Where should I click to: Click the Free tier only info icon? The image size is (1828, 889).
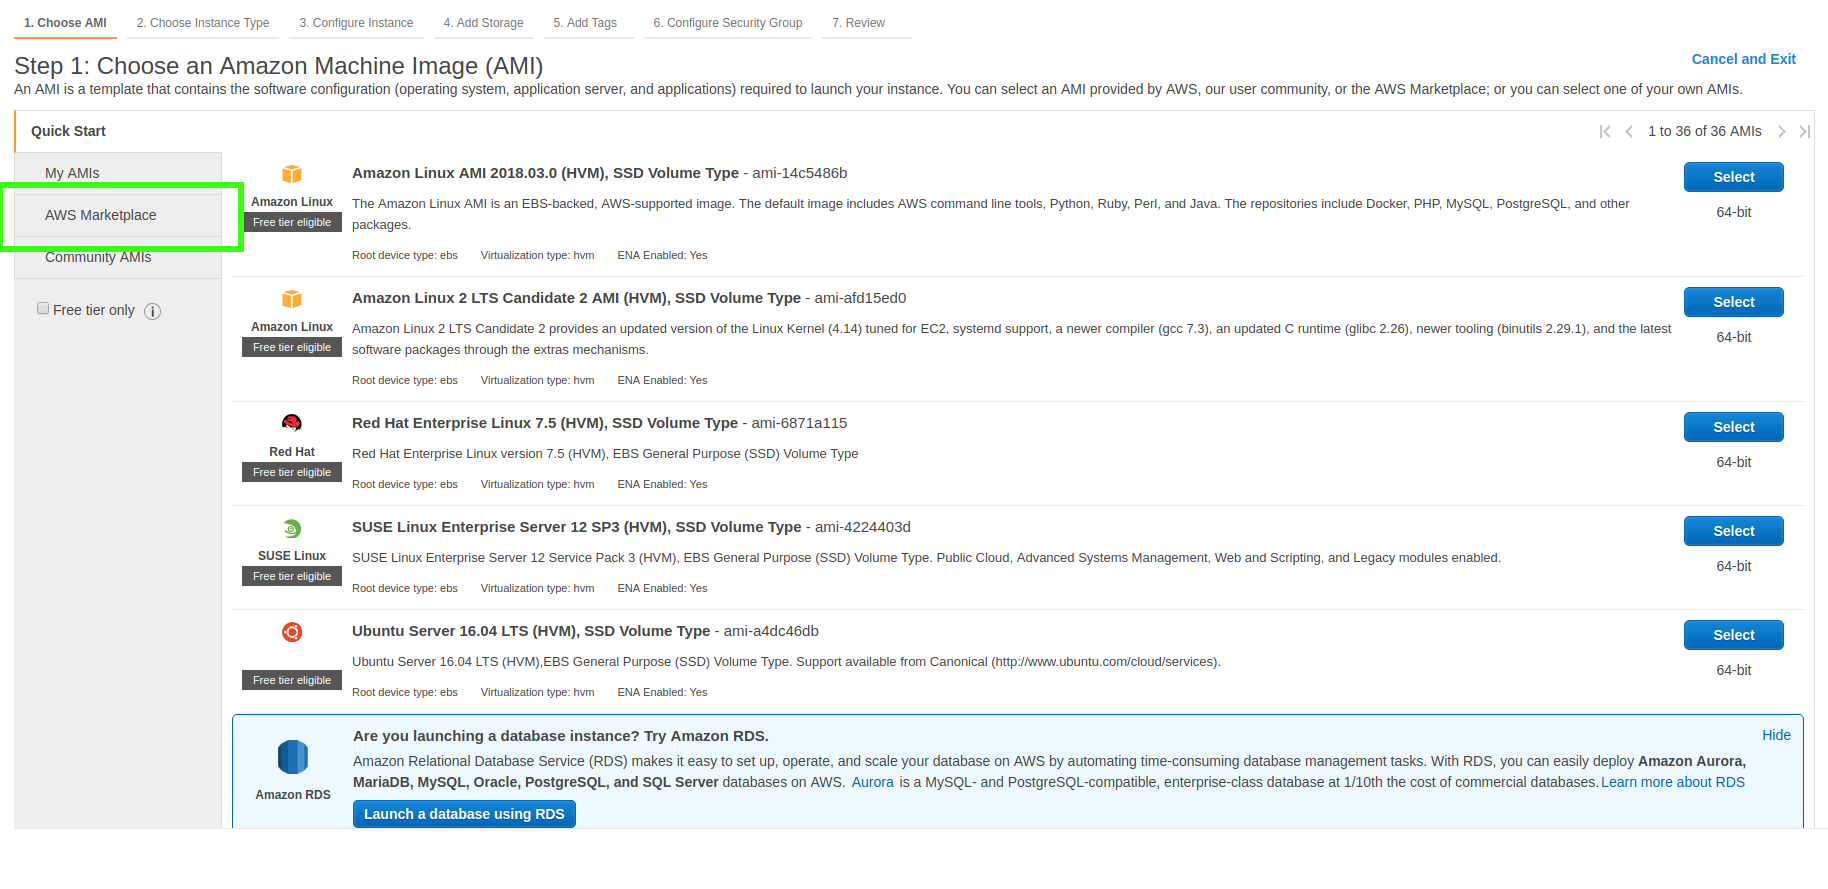click(153, 311)
